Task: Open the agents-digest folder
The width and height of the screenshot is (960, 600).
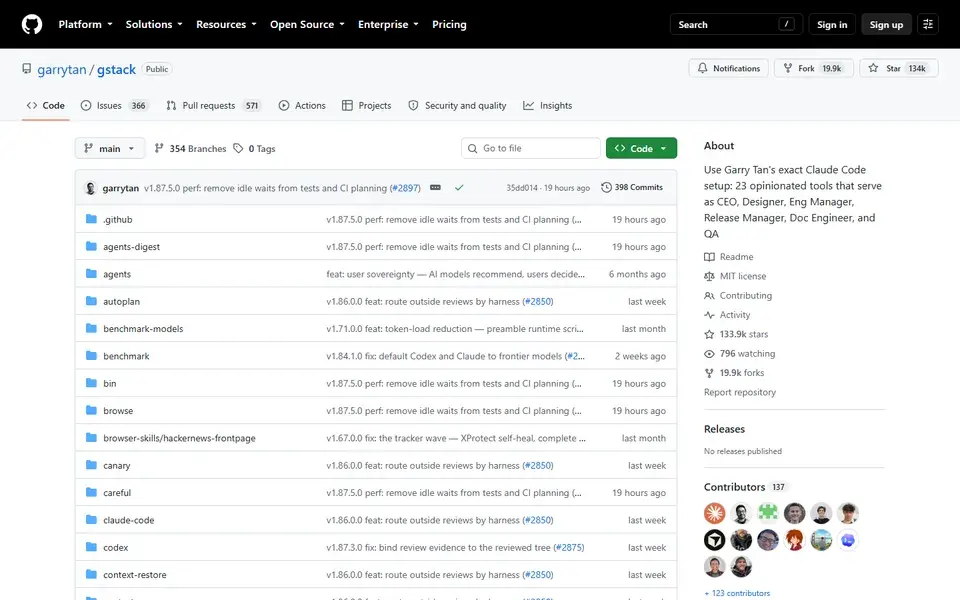Action: coord(131,246)
